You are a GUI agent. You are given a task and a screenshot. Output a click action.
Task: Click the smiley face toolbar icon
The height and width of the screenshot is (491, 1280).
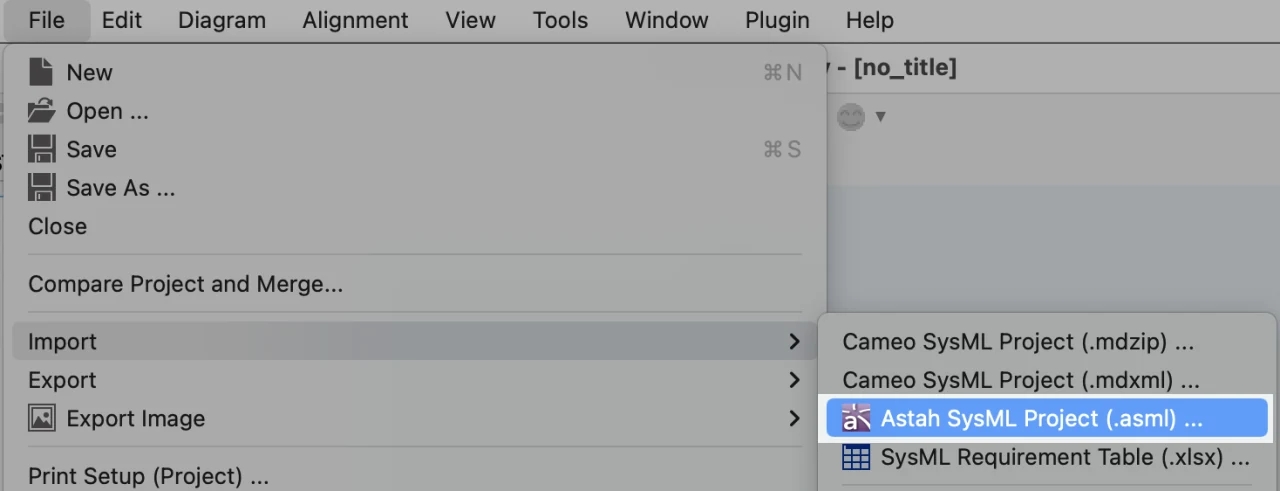[850, 117]
